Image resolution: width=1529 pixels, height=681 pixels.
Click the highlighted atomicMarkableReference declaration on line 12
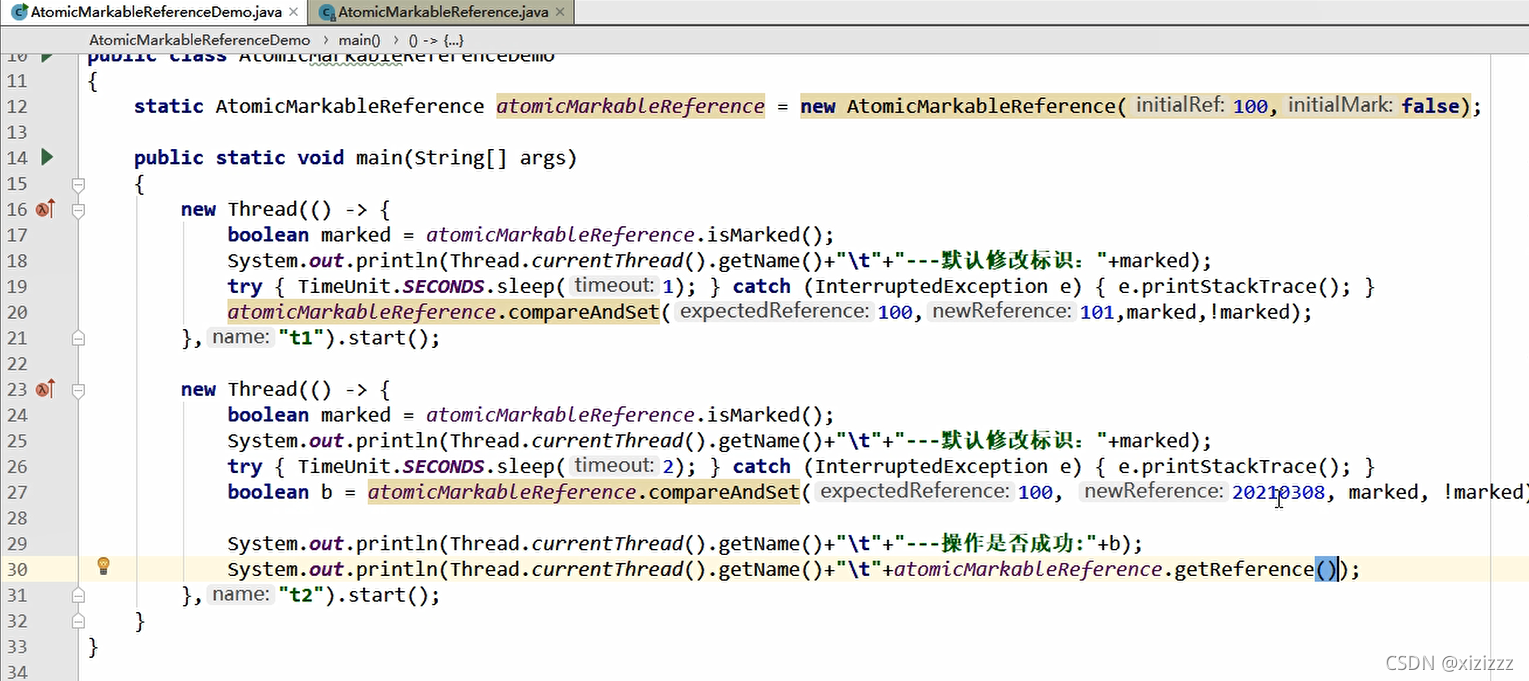(631, 106)
